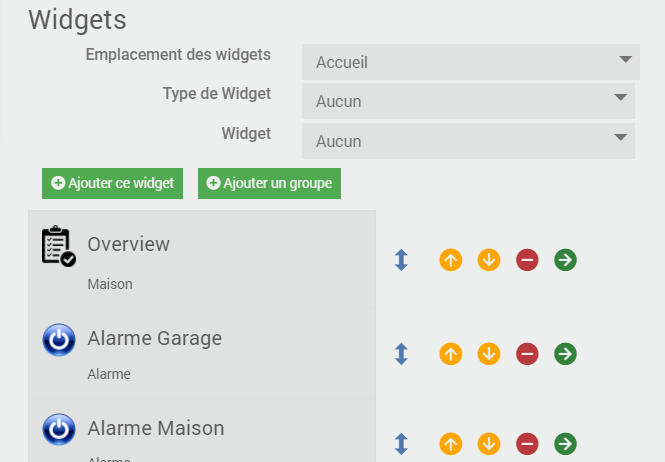
Task: Select the Alarme Garage power icon
Action: 59,340
